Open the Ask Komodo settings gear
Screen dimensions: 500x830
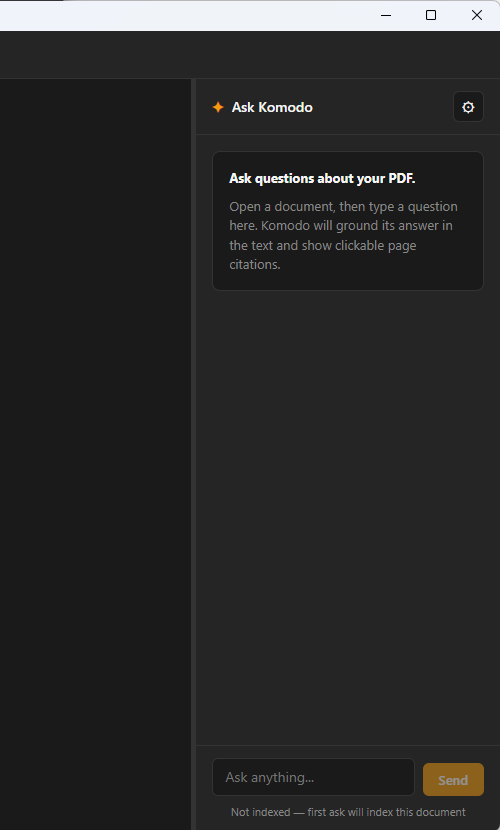point(468,107)
